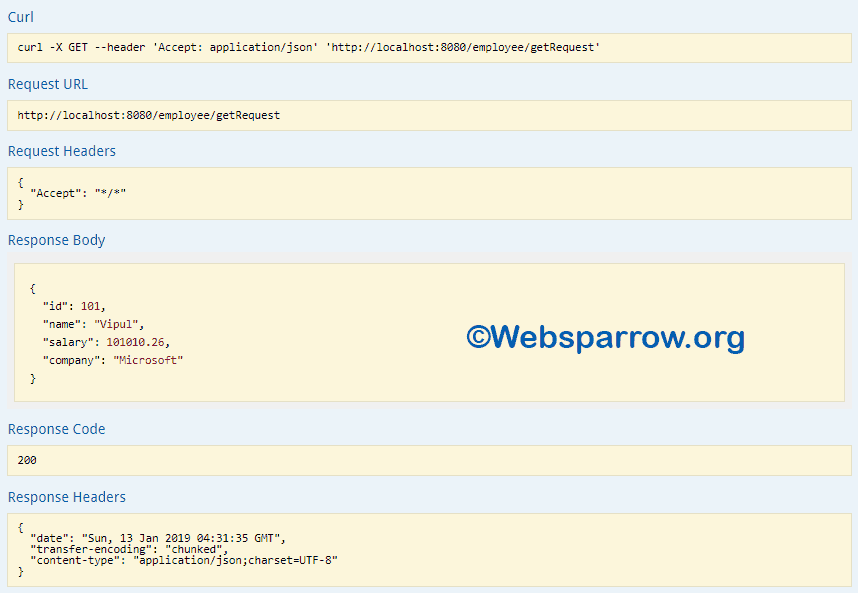Click the "salary": 101010.26 line
This screenshot has width=858, height=593.
tap(106, 342)
